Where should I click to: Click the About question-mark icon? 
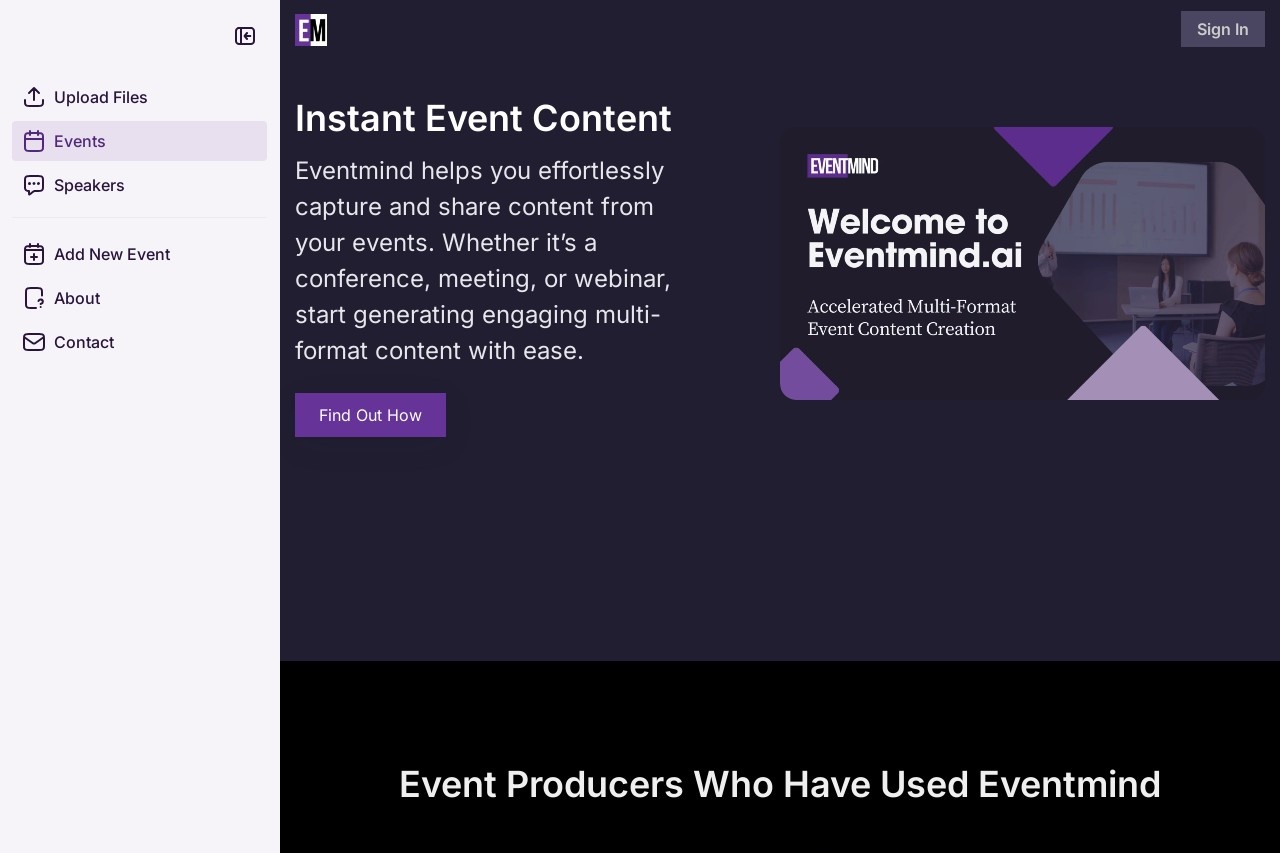tap(34, 298)
